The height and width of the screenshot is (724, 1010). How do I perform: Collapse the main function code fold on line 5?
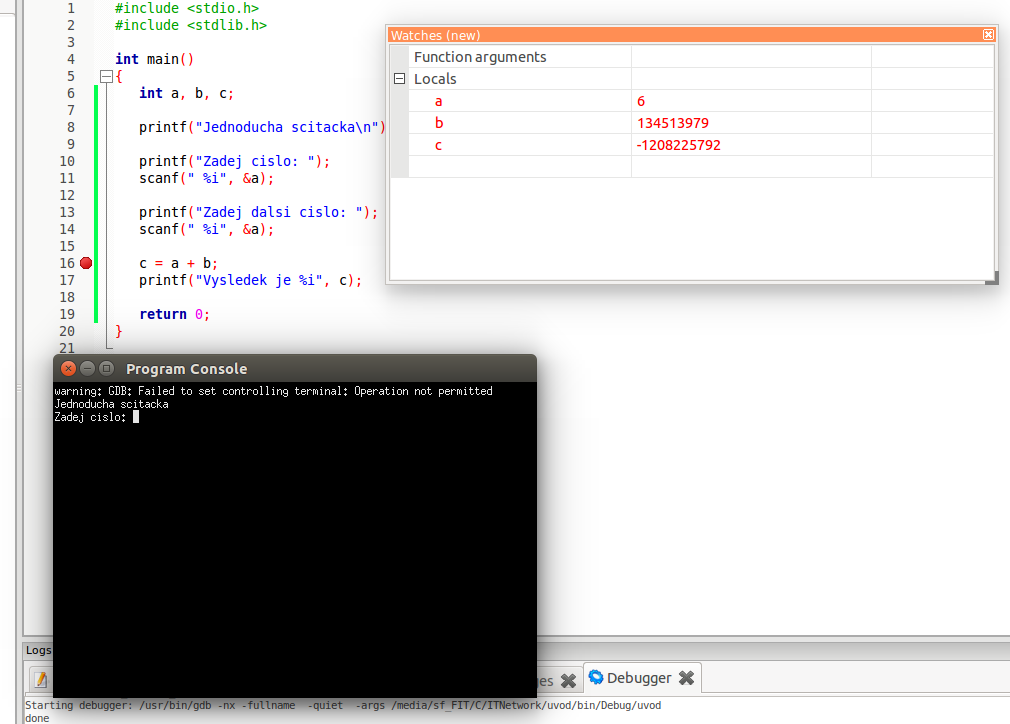coord(106,76)
